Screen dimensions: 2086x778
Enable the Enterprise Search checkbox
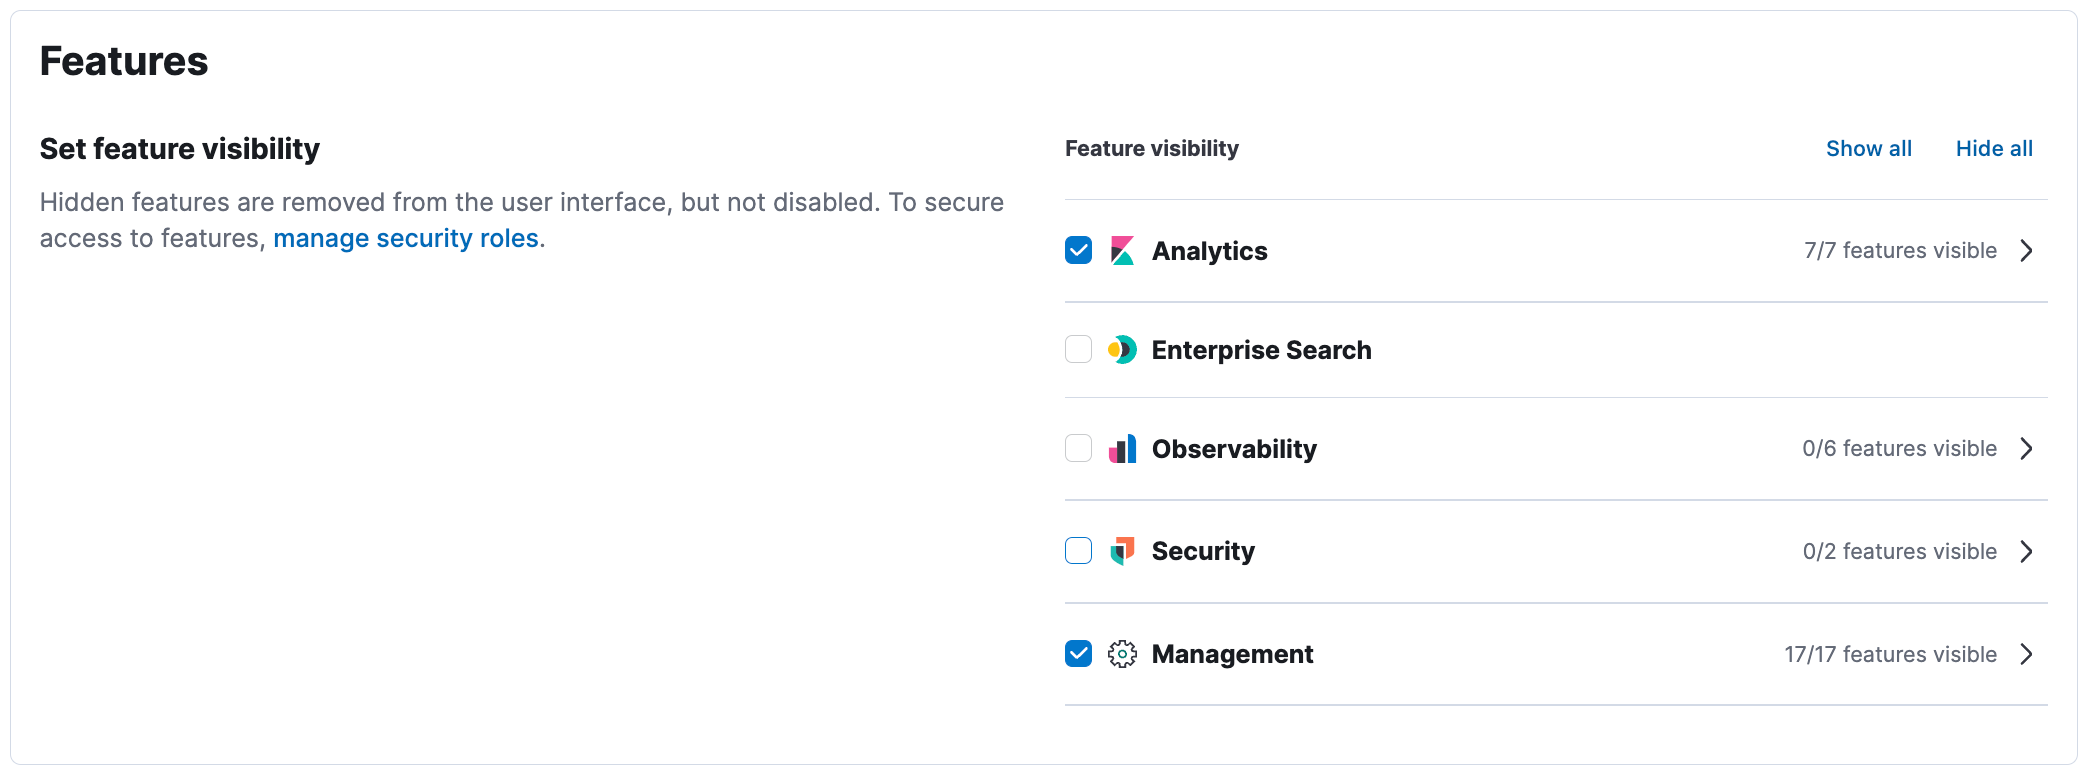pos(1078,349)
